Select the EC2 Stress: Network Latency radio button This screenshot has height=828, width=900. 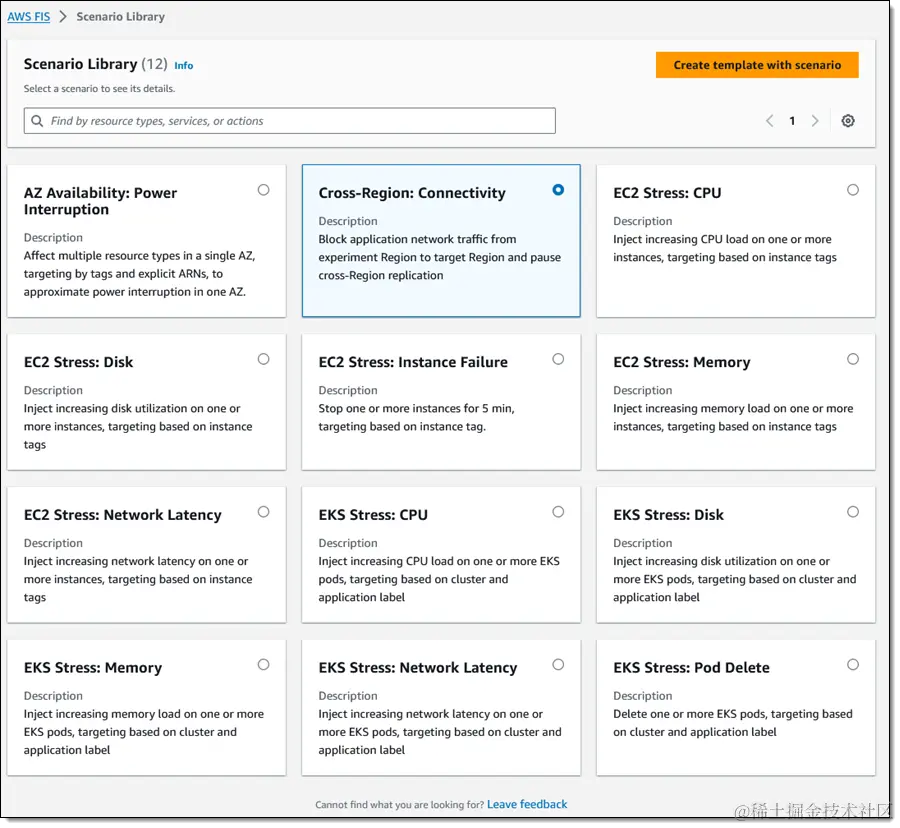[x=265, y=514]
